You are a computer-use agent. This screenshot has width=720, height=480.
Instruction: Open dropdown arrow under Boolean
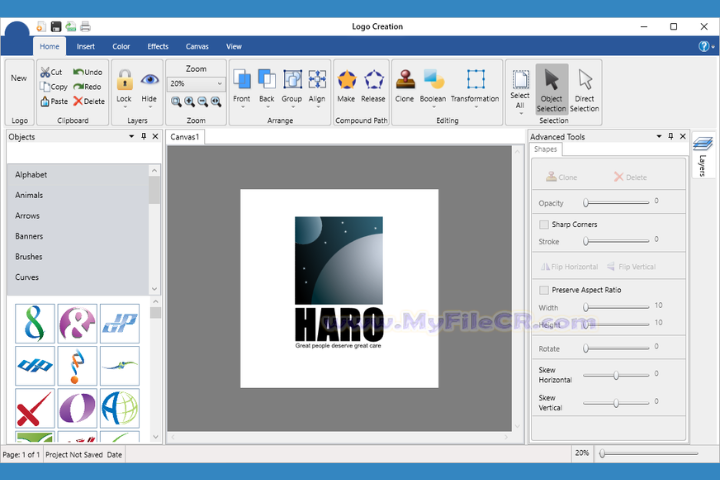pos(433,107)
